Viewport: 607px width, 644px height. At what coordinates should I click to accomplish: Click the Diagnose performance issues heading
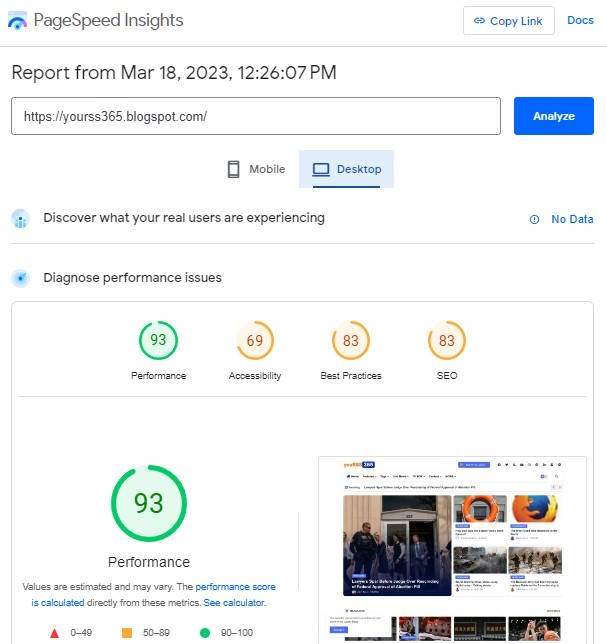click(132, 278)
